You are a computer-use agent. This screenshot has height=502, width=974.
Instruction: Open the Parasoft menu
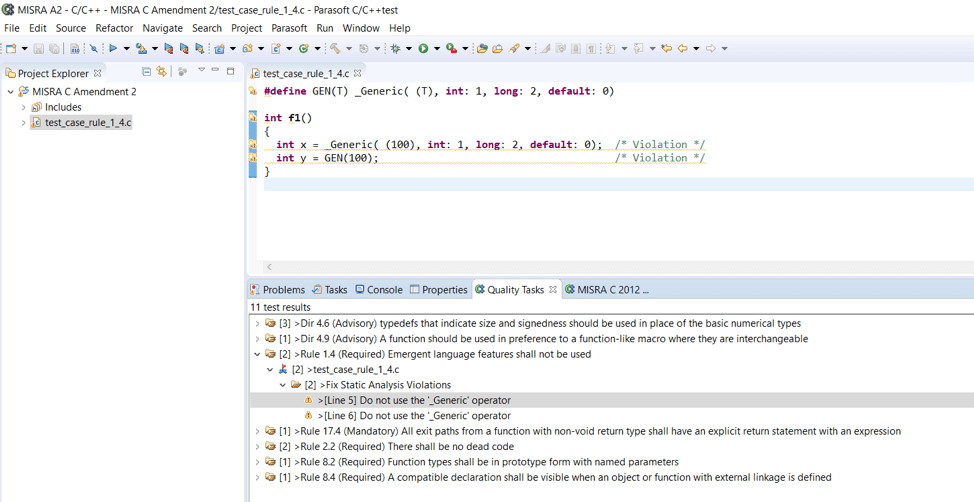[289, 28]
